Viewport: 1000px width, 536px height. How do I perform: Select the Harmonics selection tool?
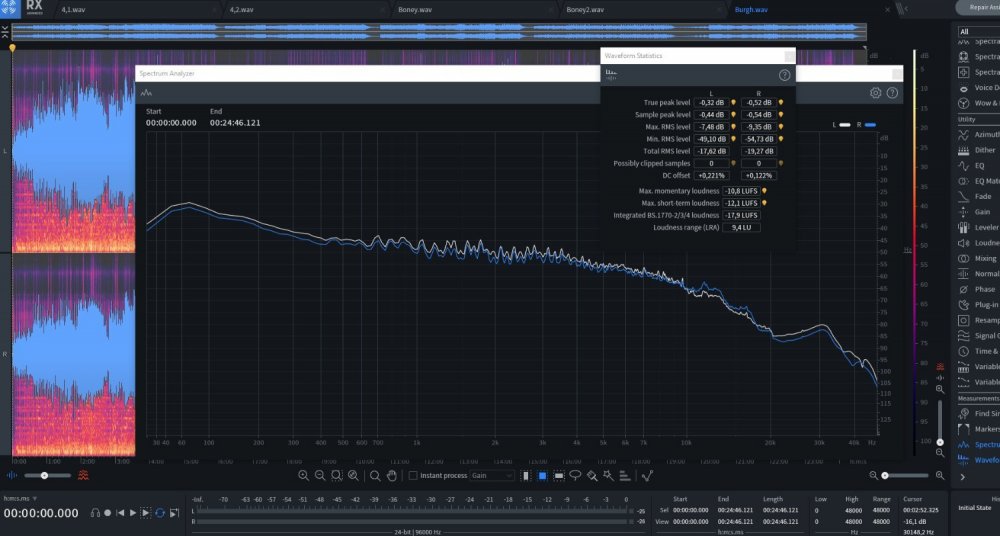(x=625, y=475)
